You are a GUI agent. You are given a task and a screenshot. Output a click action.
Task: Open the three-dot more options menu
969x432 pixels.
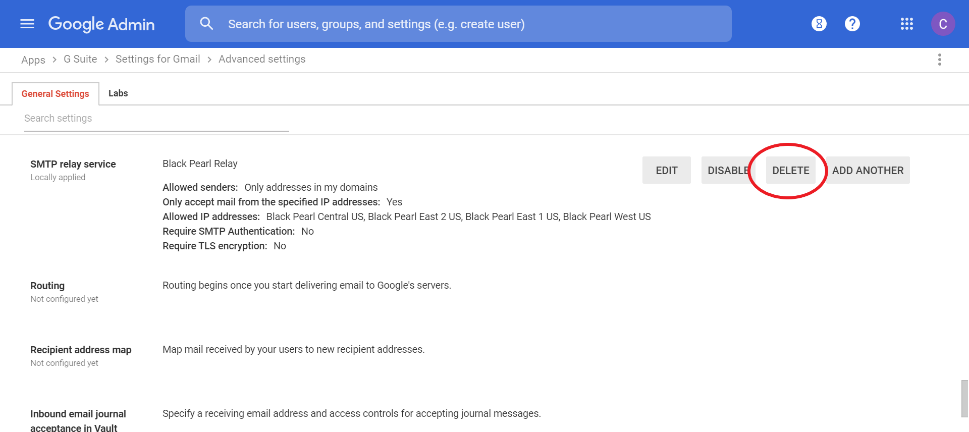pyautogui.click(x=939, y=59)
